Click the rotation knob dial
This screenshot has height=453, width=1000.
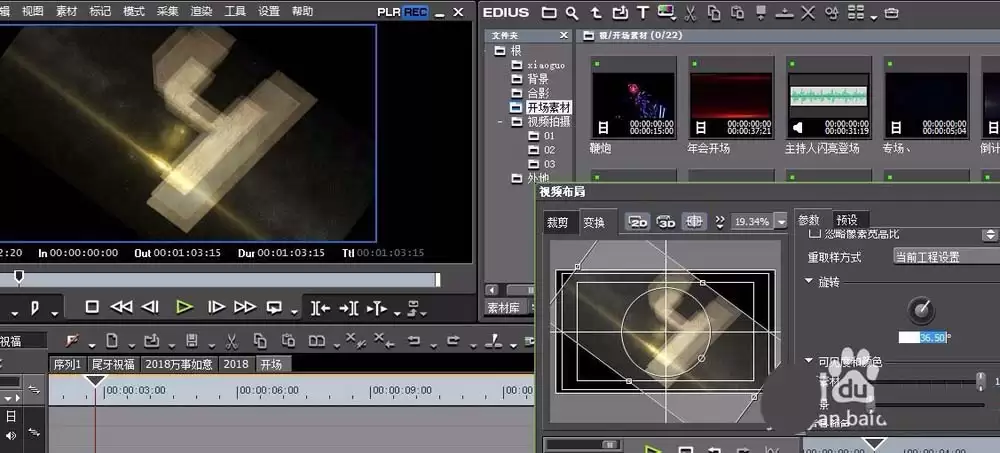(x=921, y=311)
